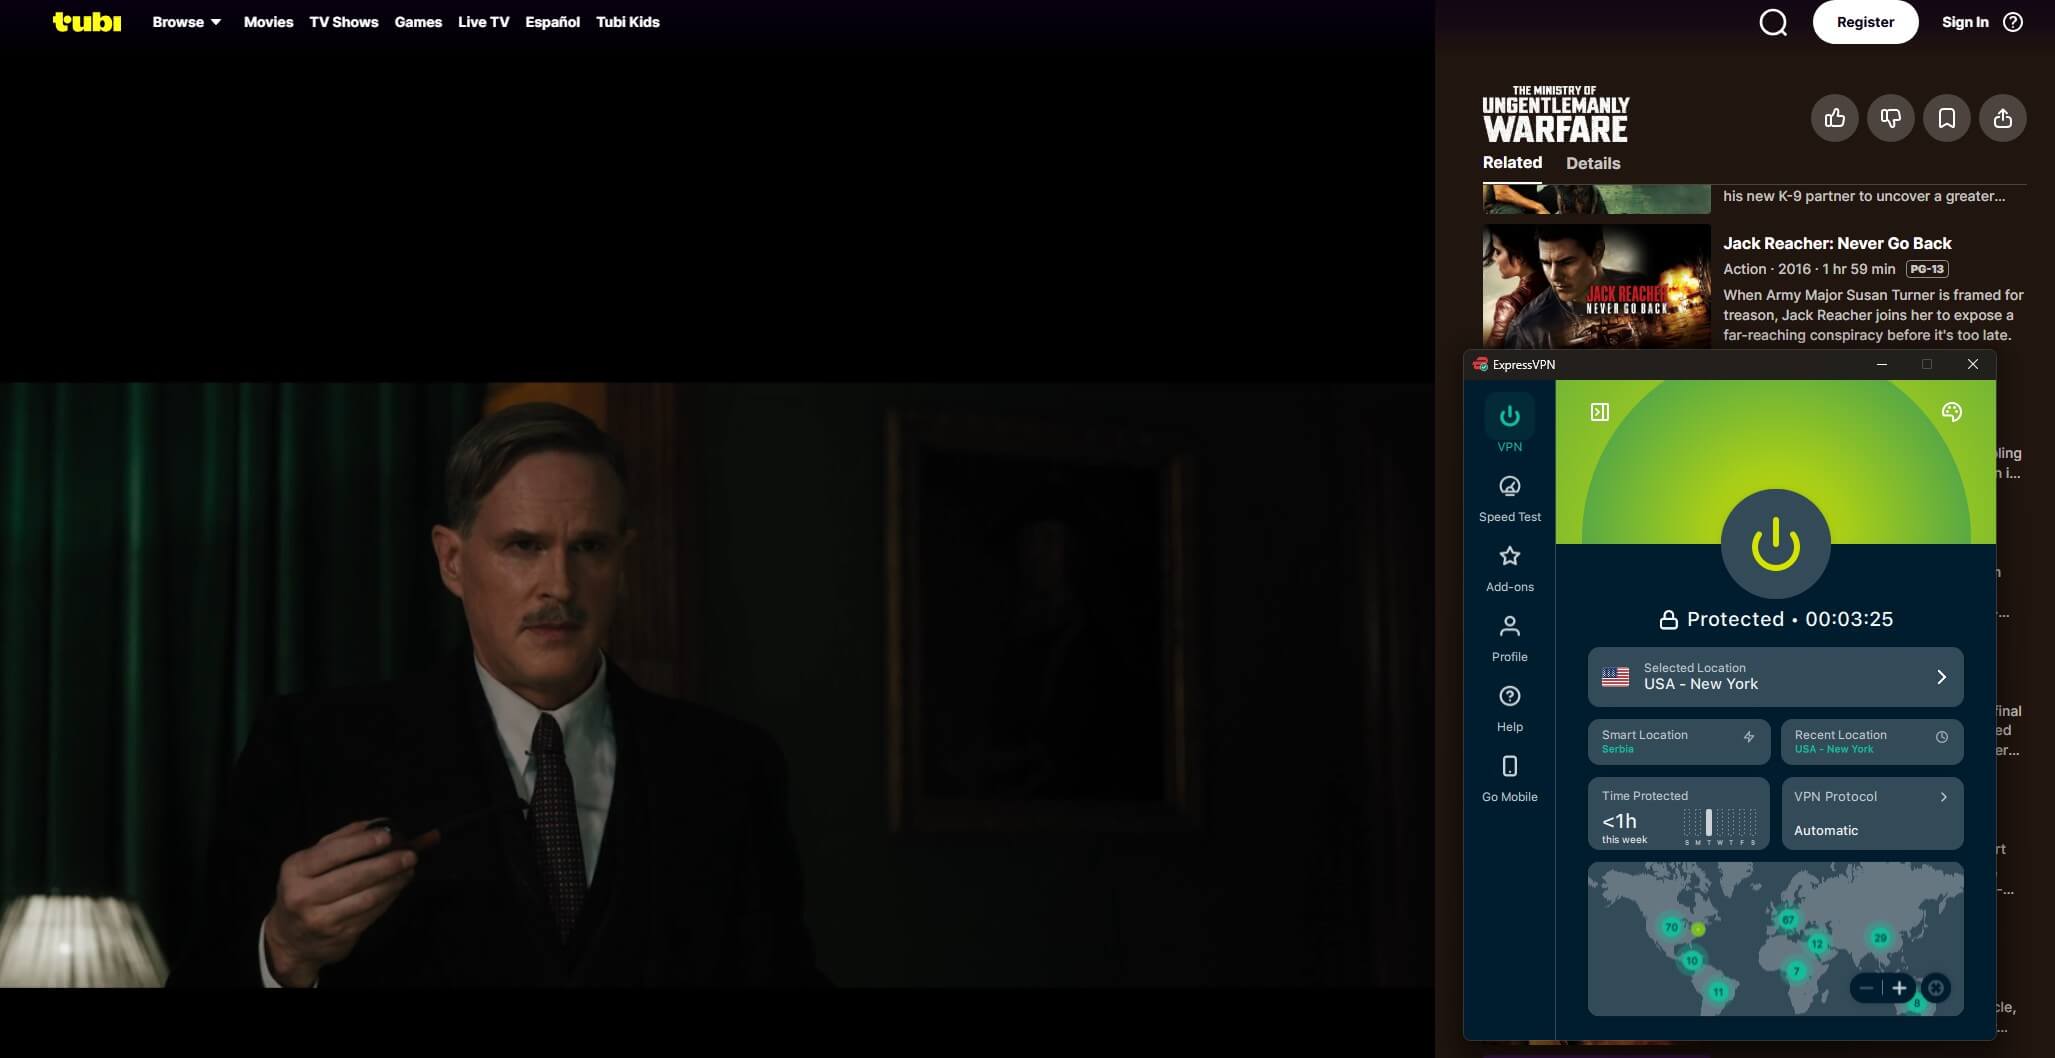Collapse the ExpressVPN sidebar panel icon
This screenshot has height=1058, width=2055.
1600,412
